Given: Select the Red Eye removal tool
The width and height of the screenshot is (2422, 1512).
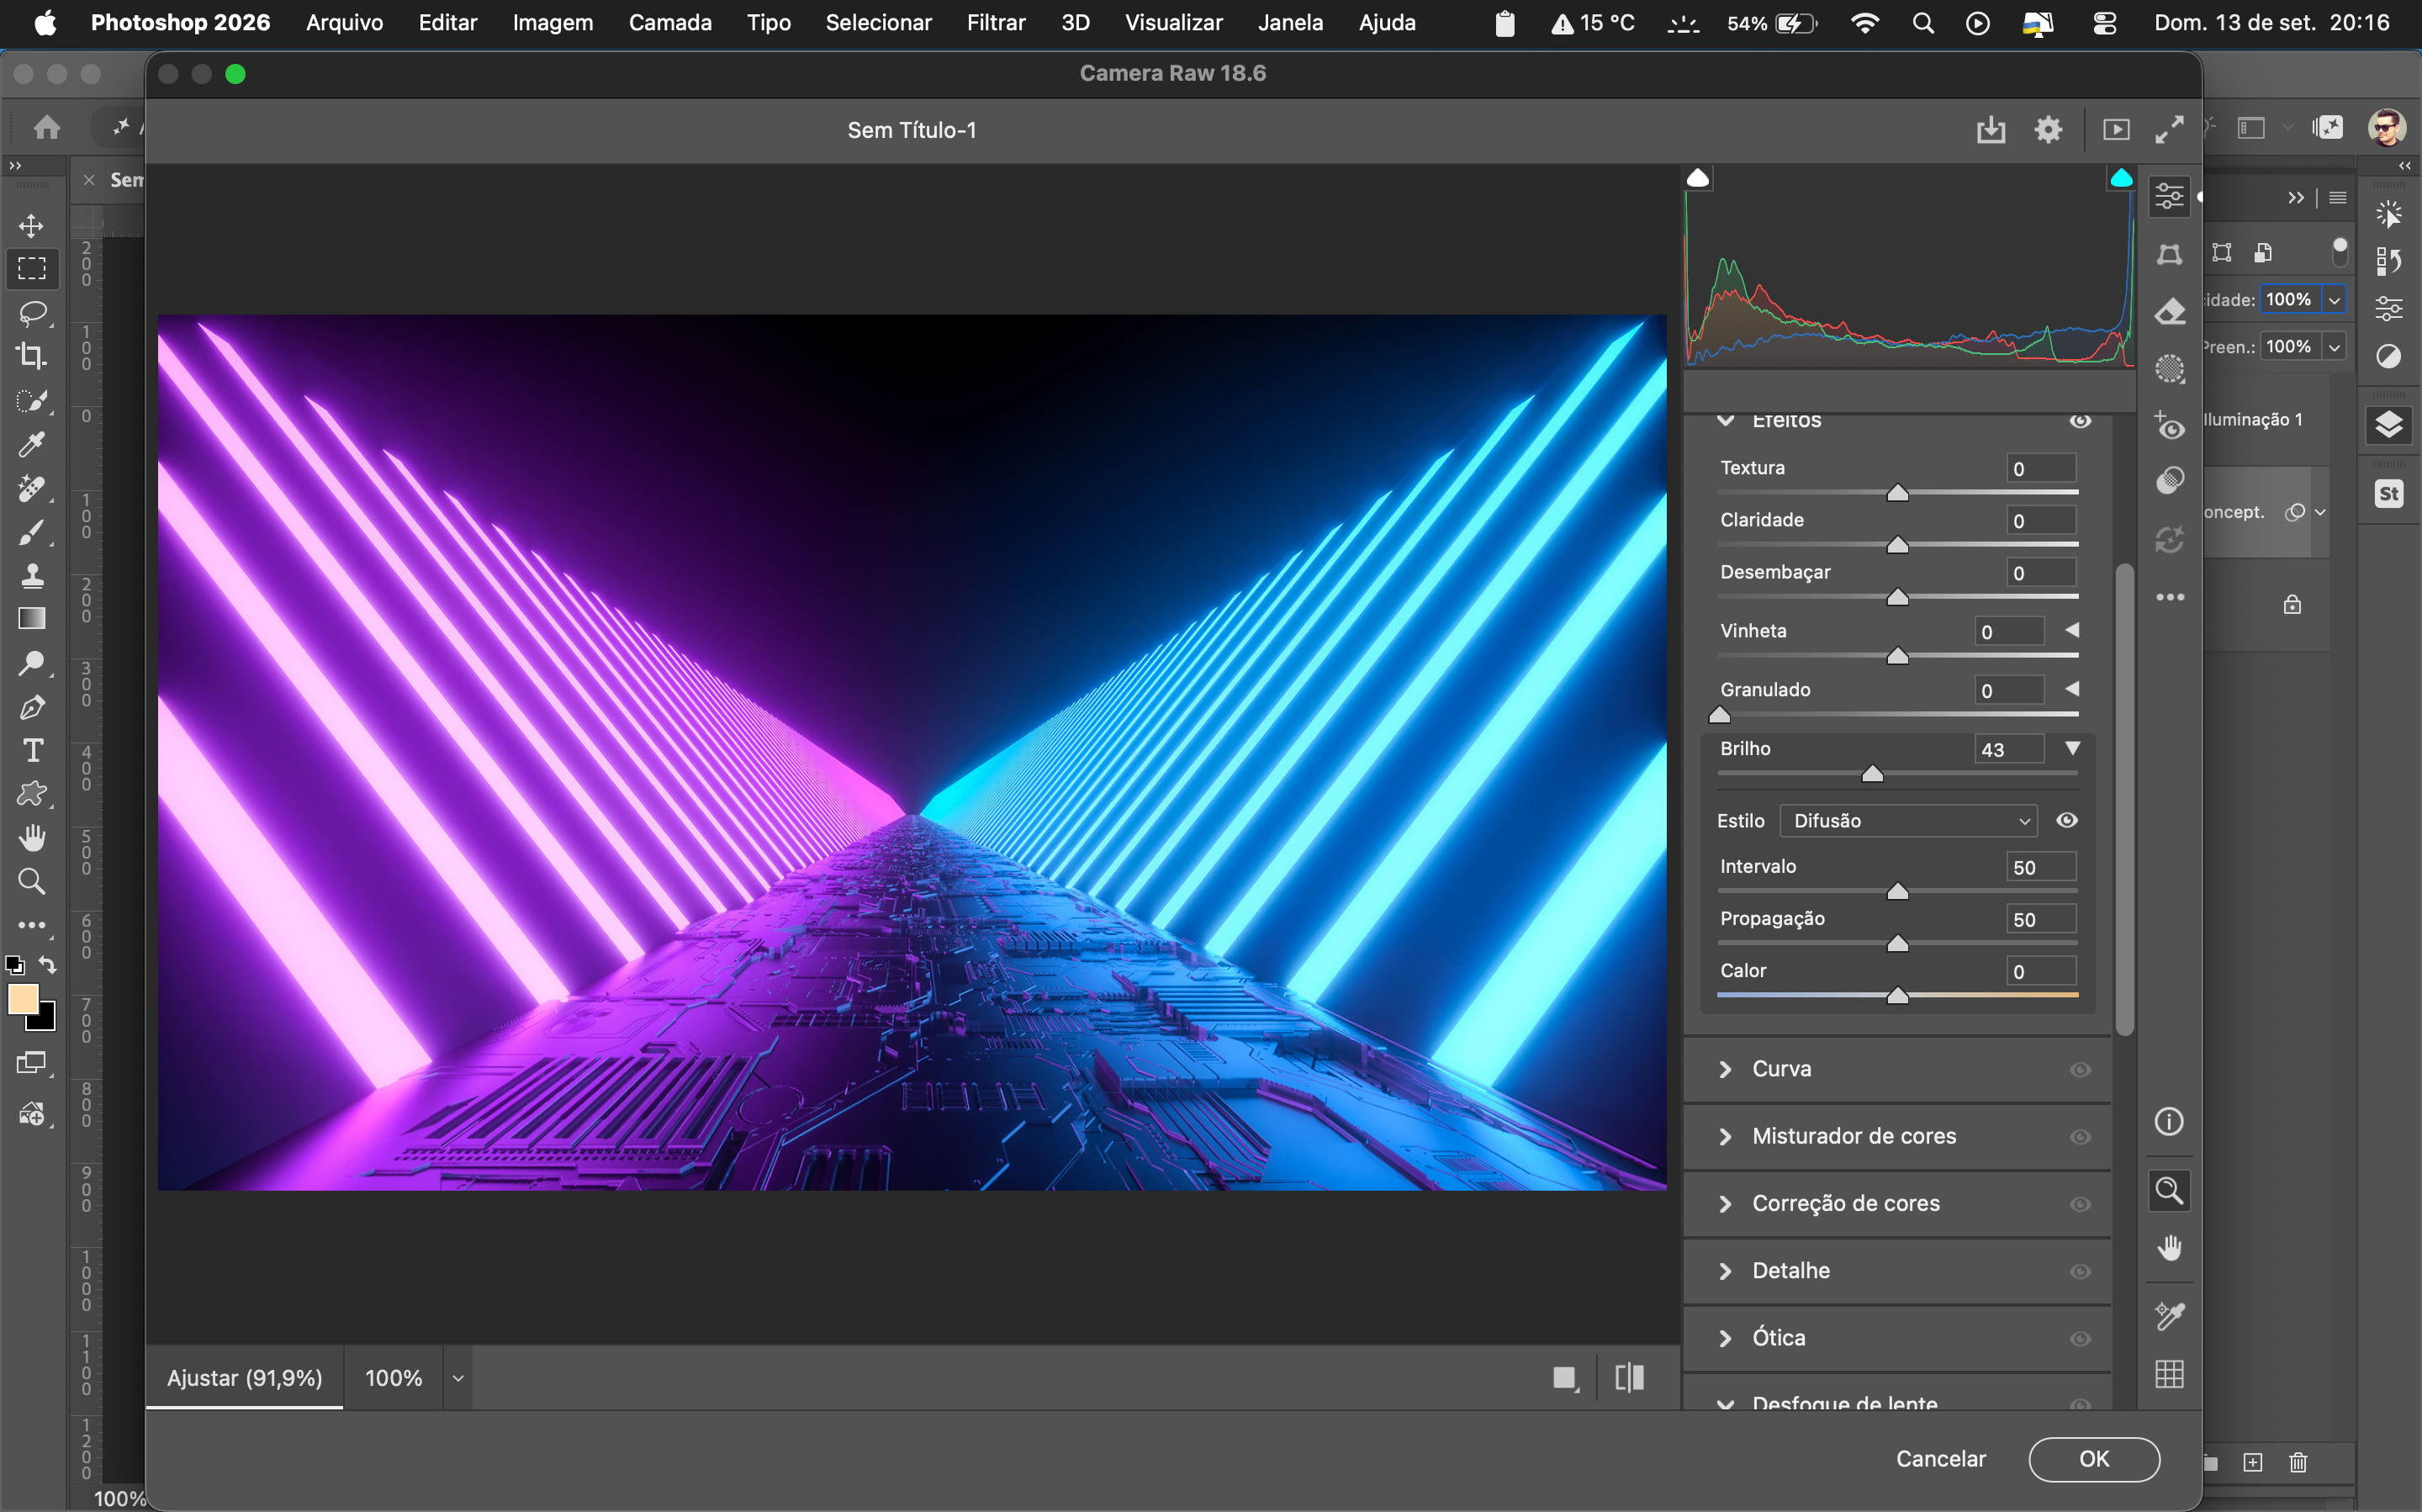Looking at the screenshot, I should 2169,427.
